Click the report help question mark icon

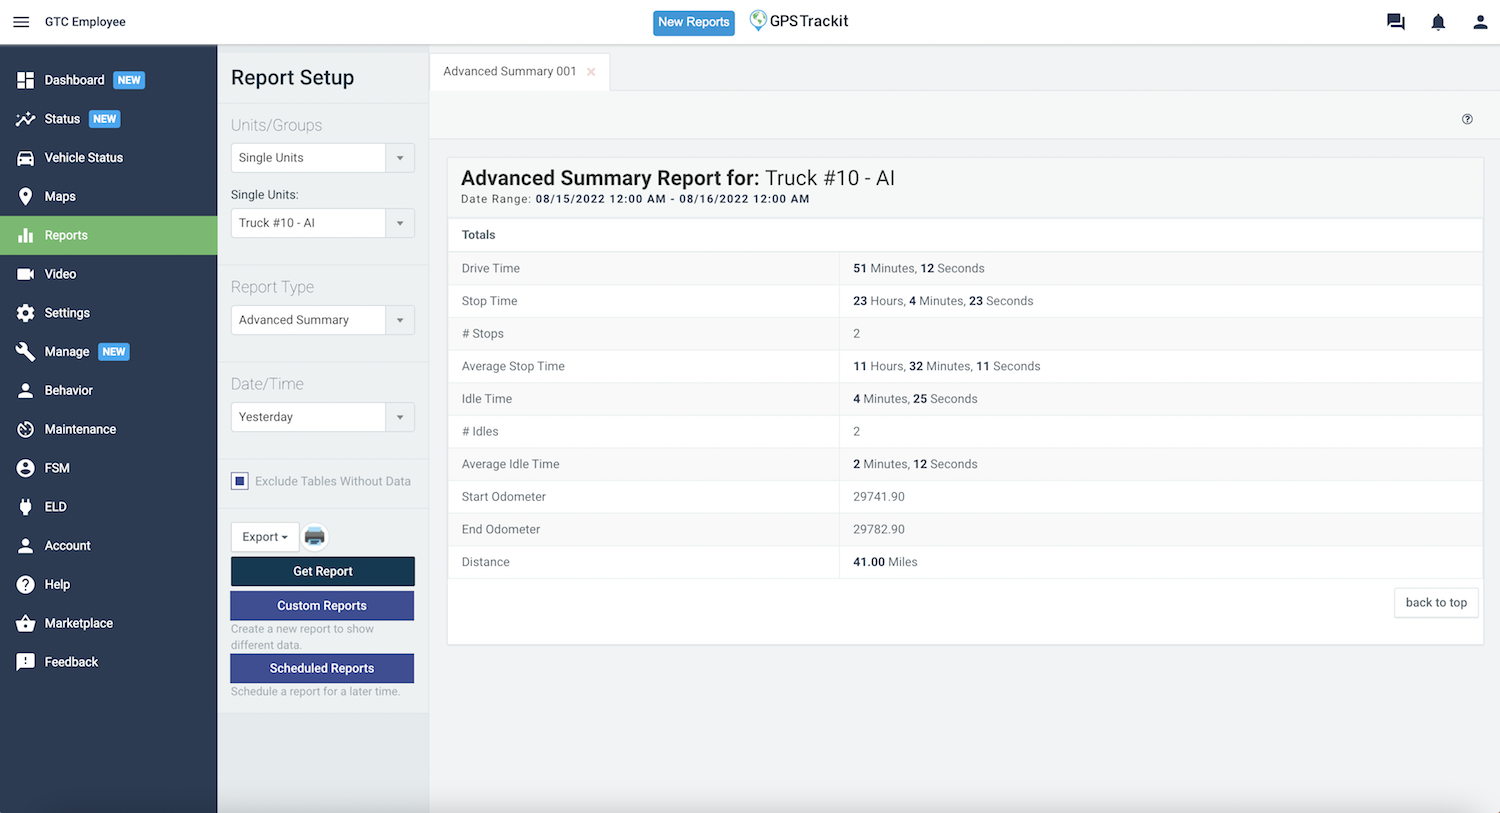click(1467, 119)
